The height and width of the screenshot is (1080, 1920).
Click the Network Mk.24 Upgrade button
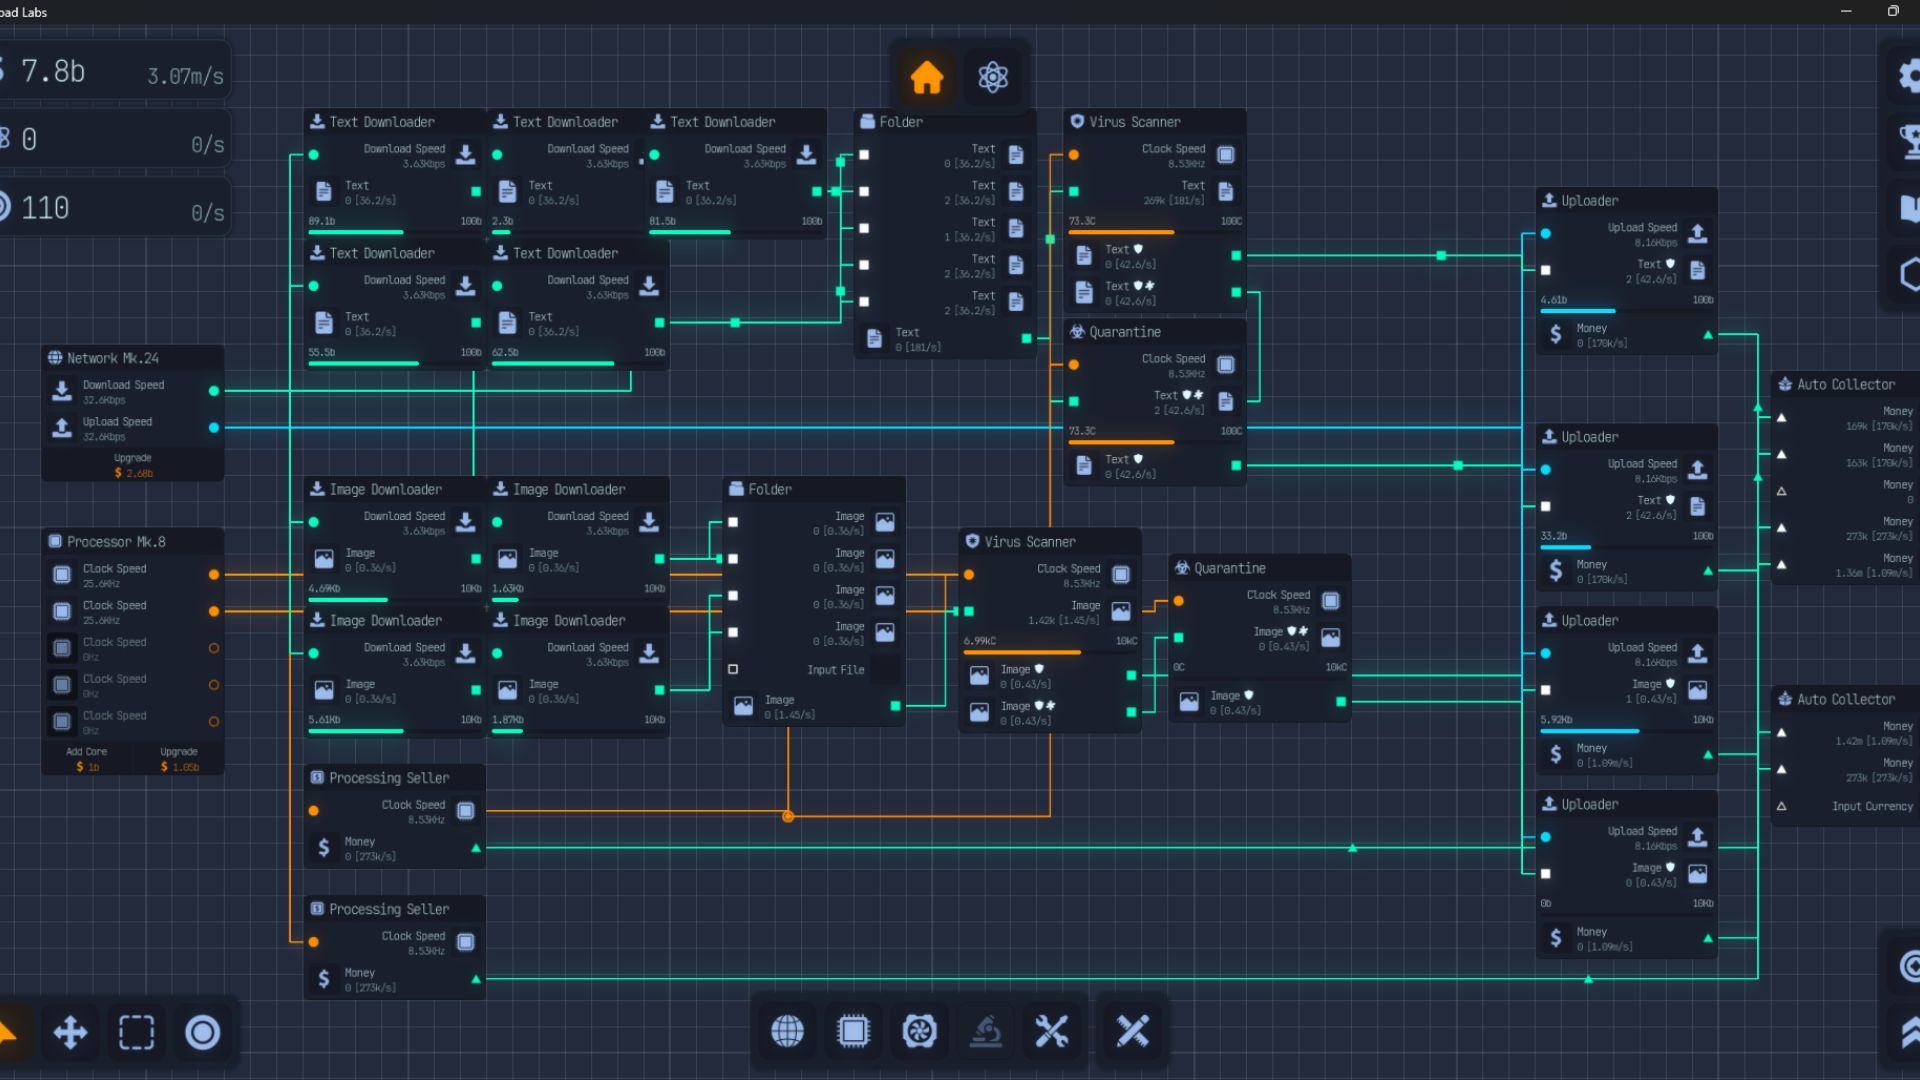pos(133,466)
